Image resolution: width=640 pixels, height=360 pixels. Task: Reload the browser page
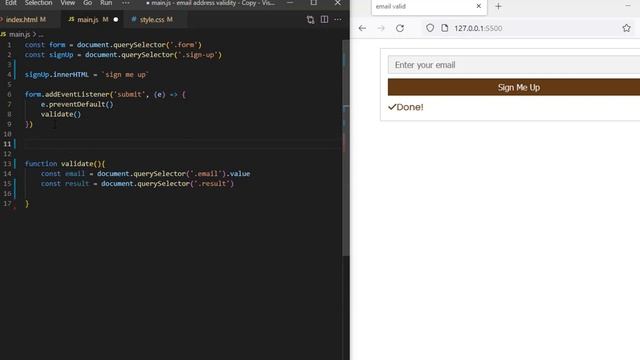click(x=400, y=28)
